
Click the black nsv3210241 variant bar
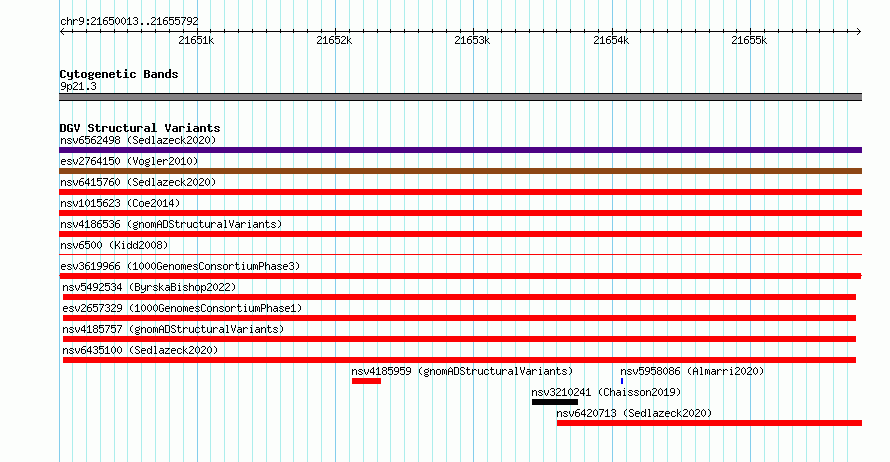(555, 402)
